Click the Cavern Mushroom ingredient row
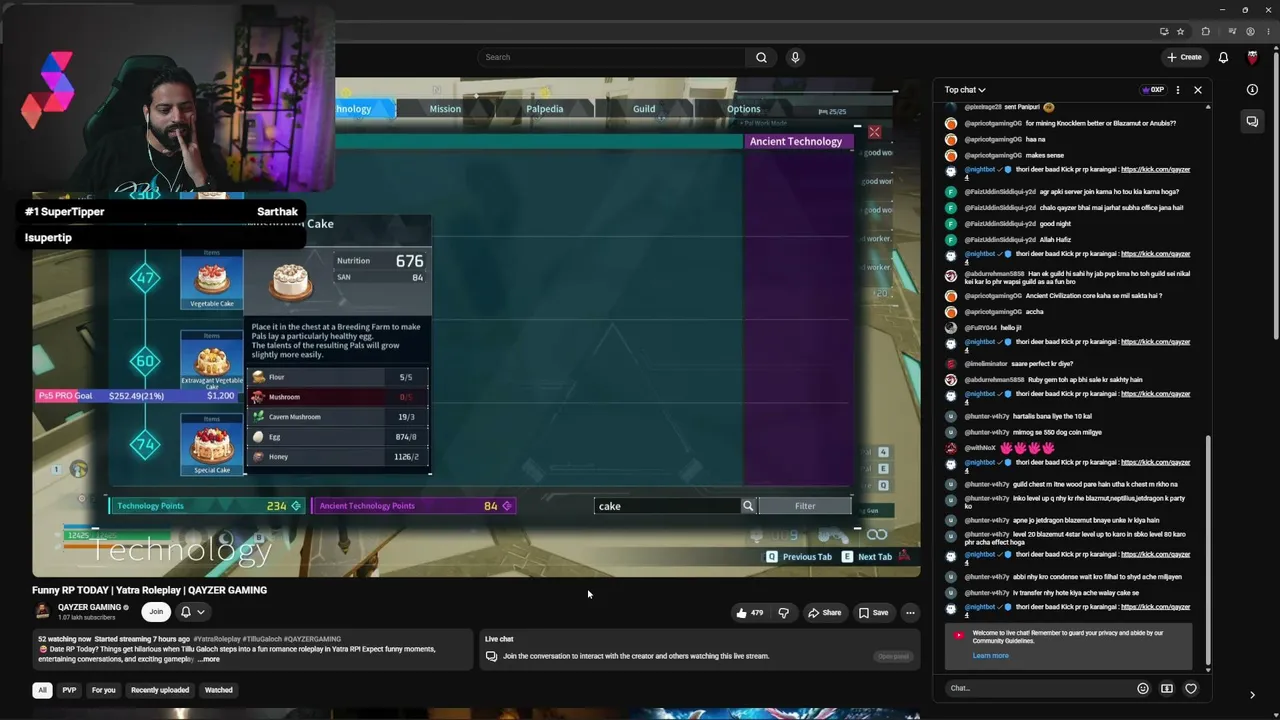Image resolution: width=1280 pixels, height=720 pixels. point(338,417)
